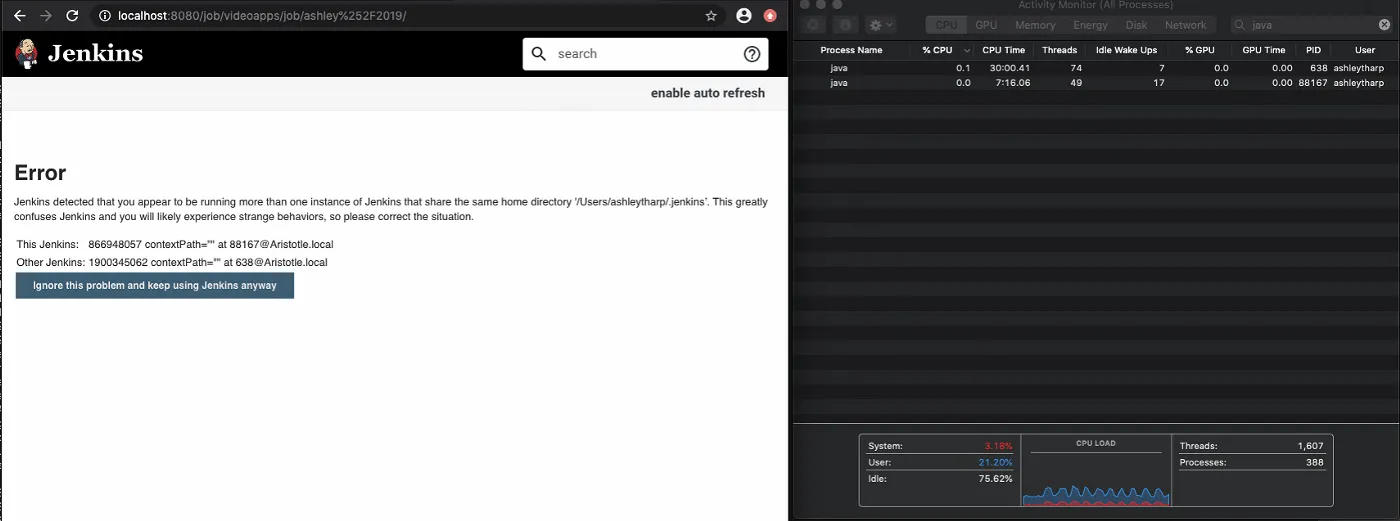Switch to the CPU tab in Activity Monitor
Screen dimensions: 1400x521
(946, 25)
